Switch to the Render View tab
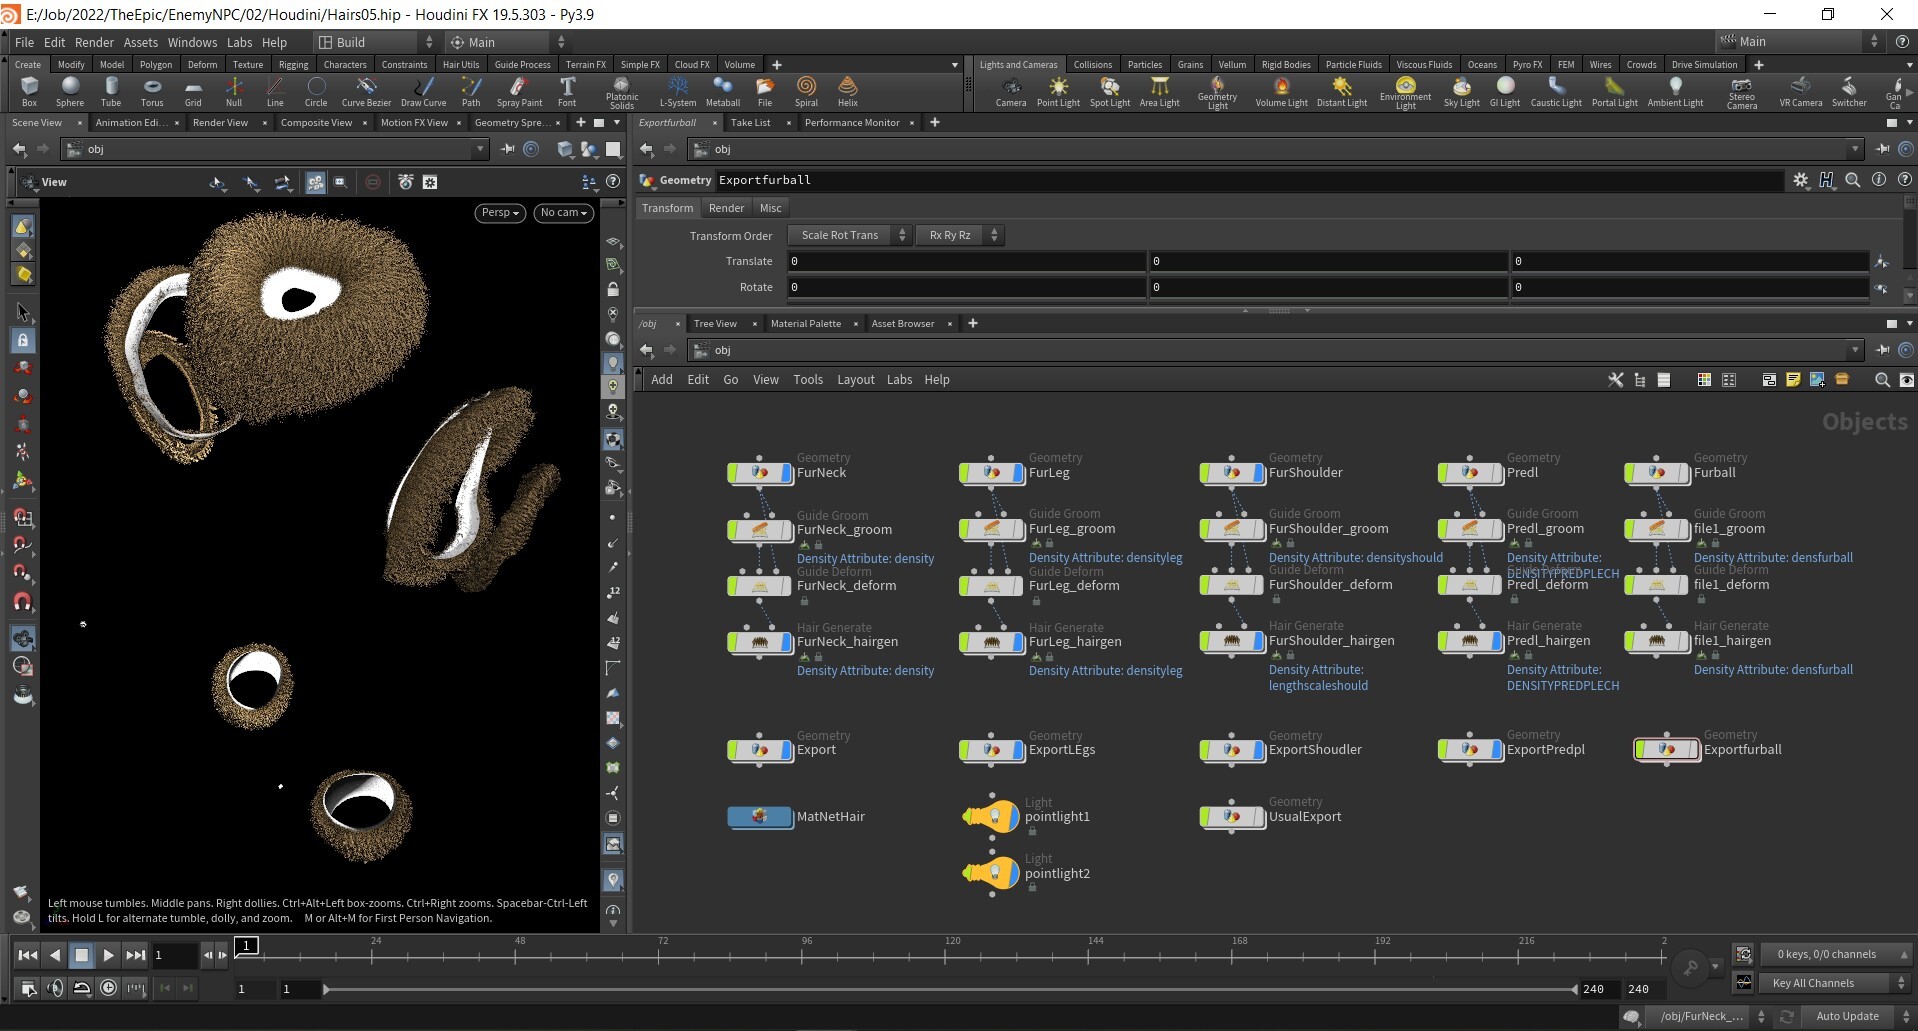 pyautogui.click(x=220, y=122)
